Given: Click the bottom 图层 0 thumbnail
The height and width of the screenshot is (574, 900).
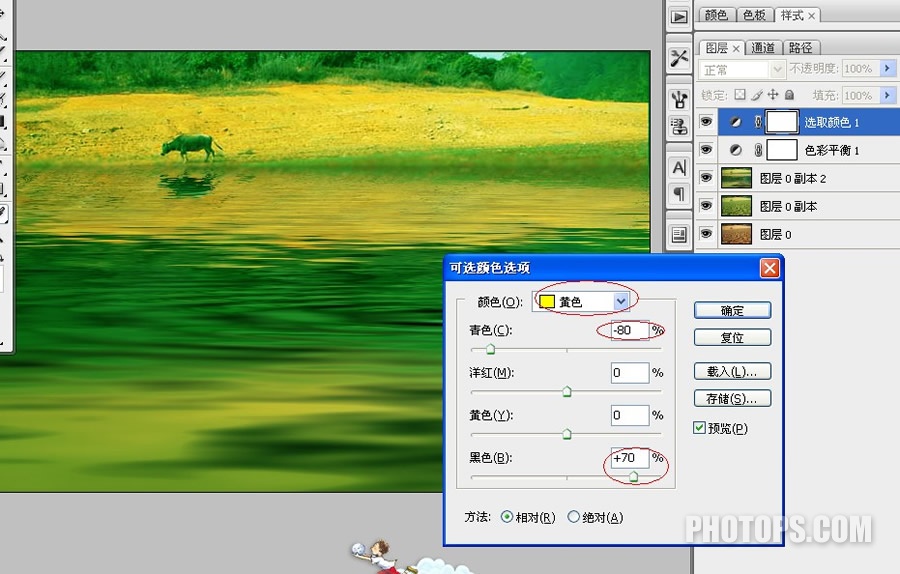Looking at the screenshot, I should coord(736,234).
